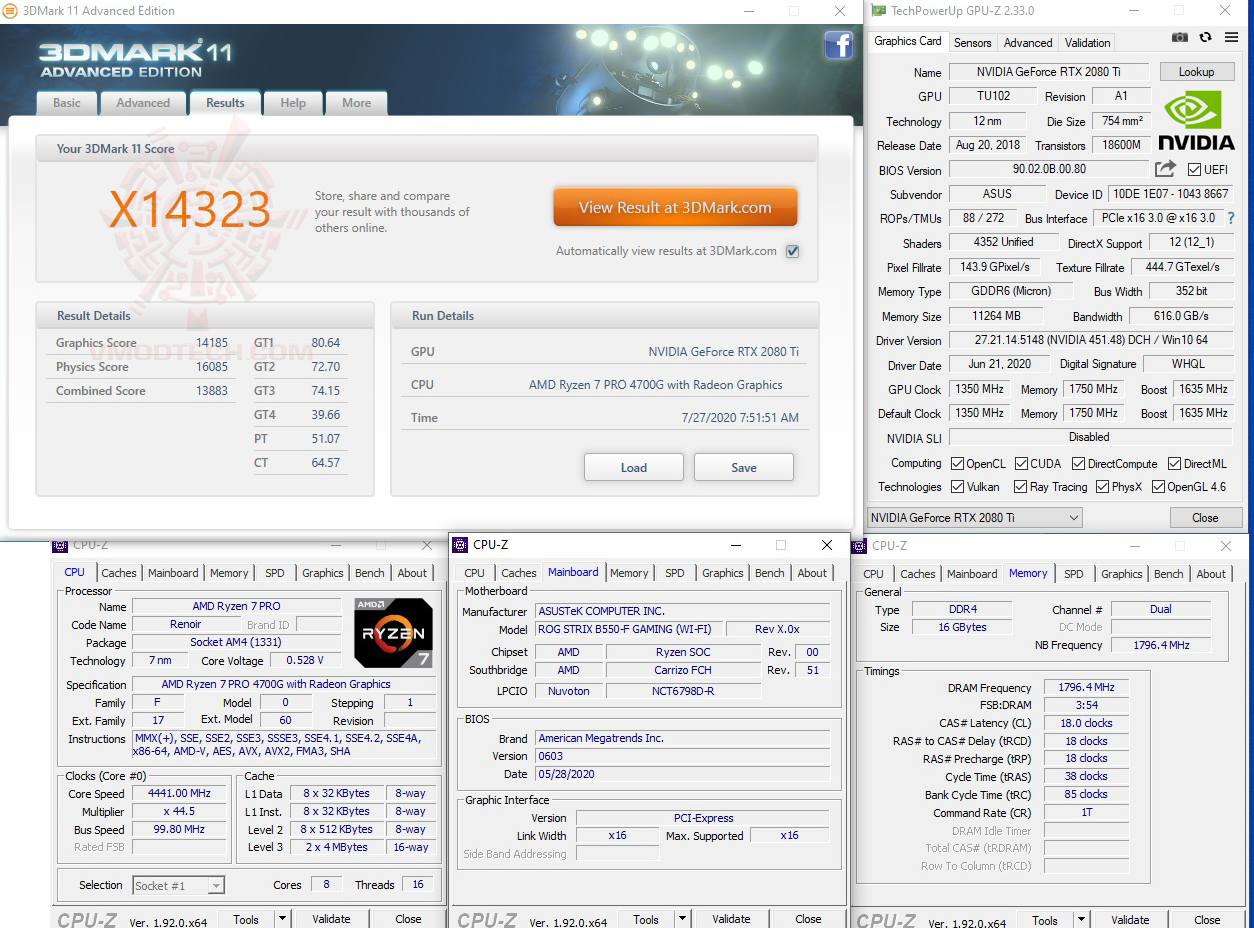The height and width of the screenshot is (928, 1254).
Task: Open GPU selection dropdown in GPU-Z
Action: click(974, 518)
